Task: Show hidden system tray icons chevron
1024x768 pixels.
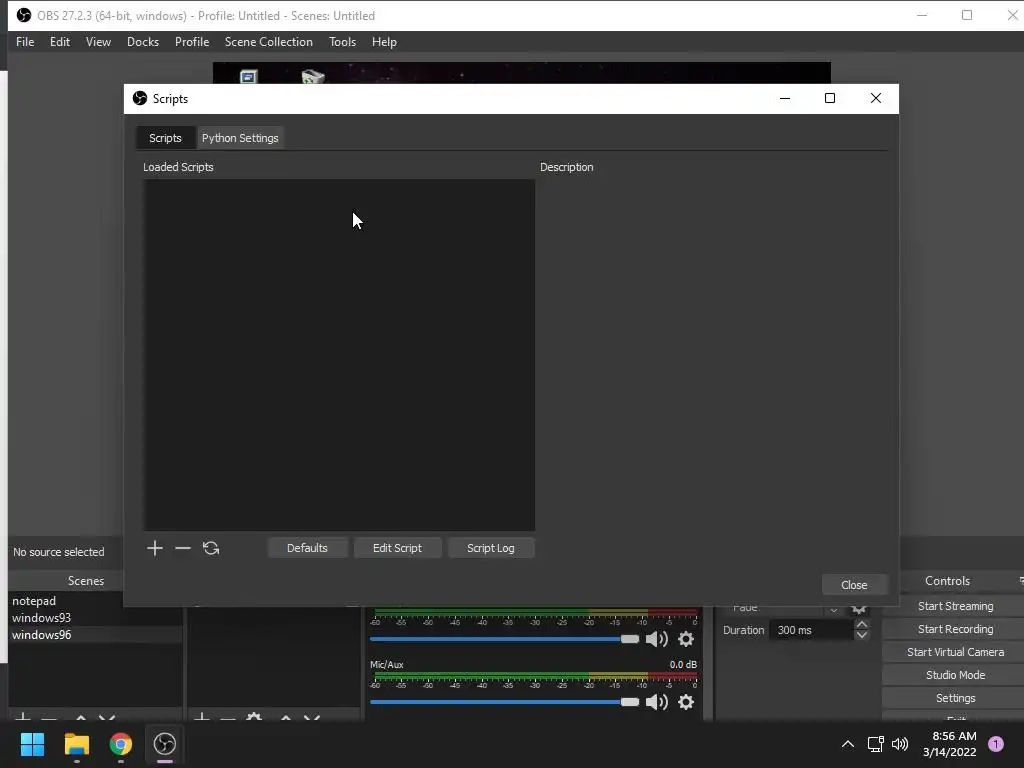Action: pyautogui.click(x=848, y=744)
